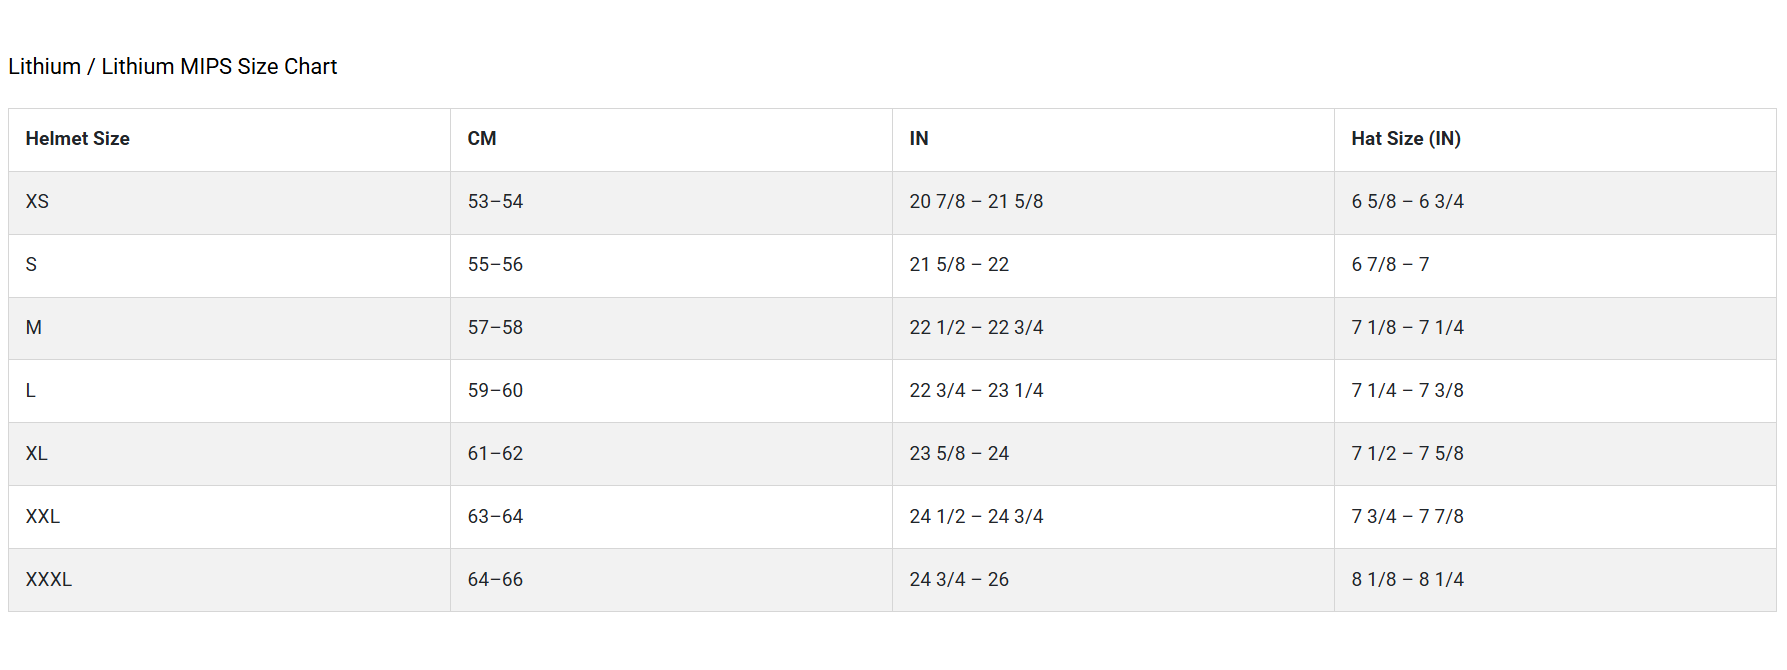Select the Helmet Size column header
Image resolution: width=1787 pixels, height=670 pixels.
click(78, 139)
